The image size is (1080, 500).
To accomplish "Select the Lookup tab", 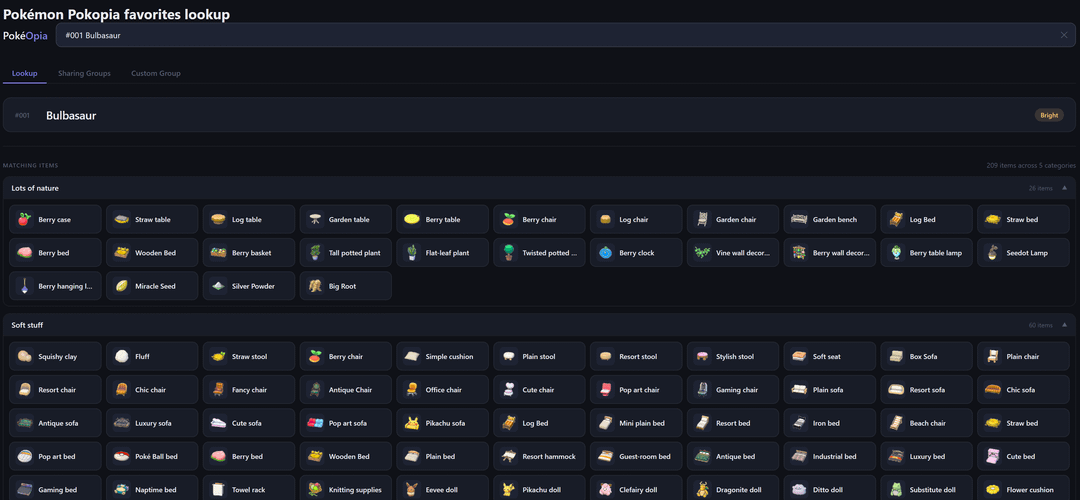I will tap(24, 73).
